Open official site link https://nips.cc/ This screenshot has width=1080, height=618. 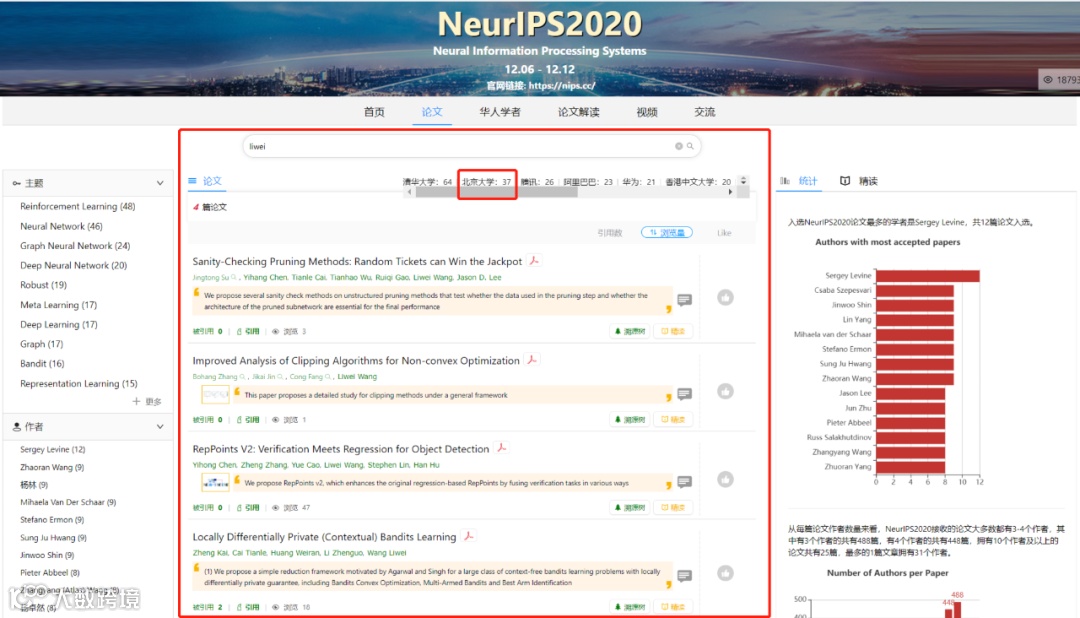[x=562, y=85]
